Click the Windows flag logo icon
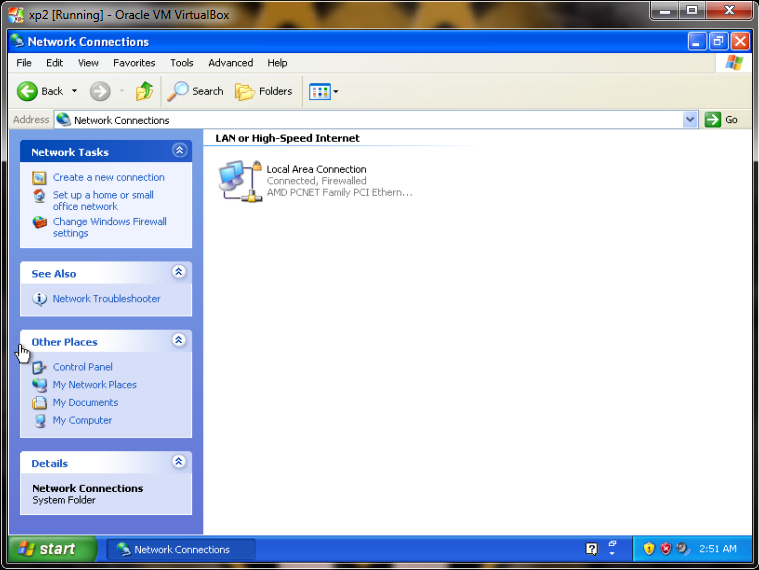 click(x=734, y=63)
